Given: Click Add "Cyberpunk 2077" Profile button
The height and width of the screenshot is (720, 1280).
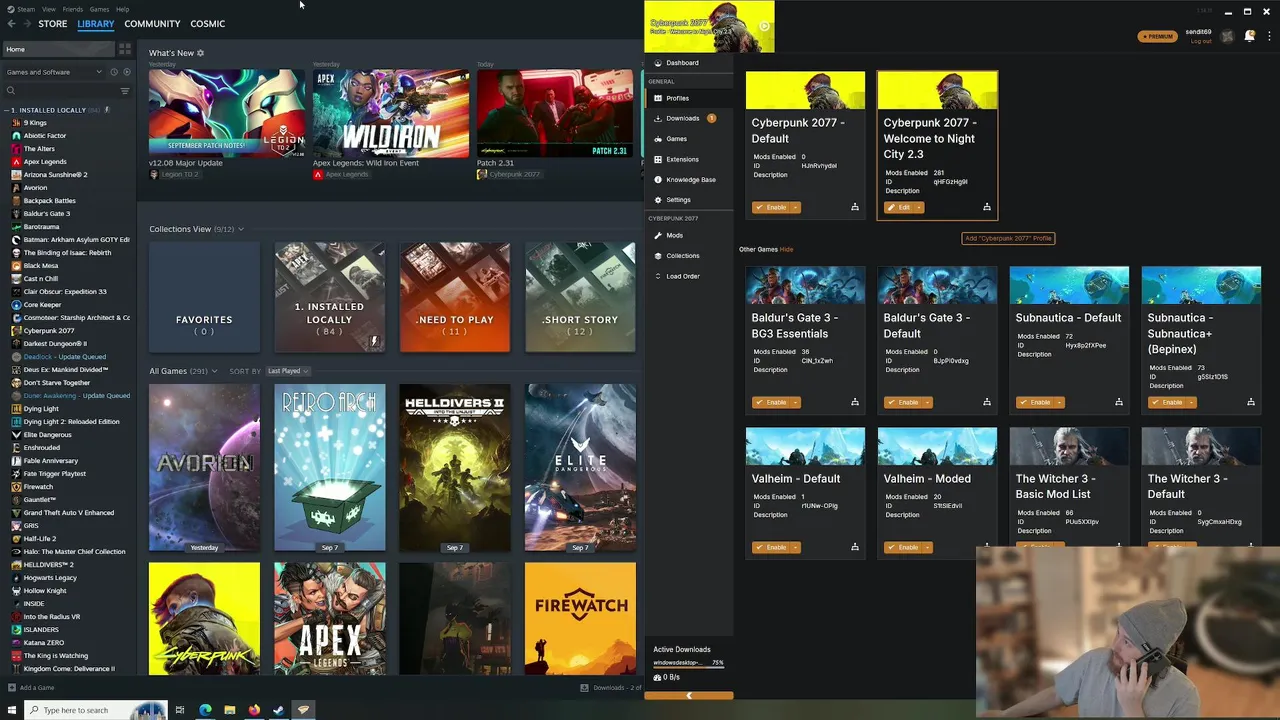Looking at the screenshot, I should pos(1008,238).
